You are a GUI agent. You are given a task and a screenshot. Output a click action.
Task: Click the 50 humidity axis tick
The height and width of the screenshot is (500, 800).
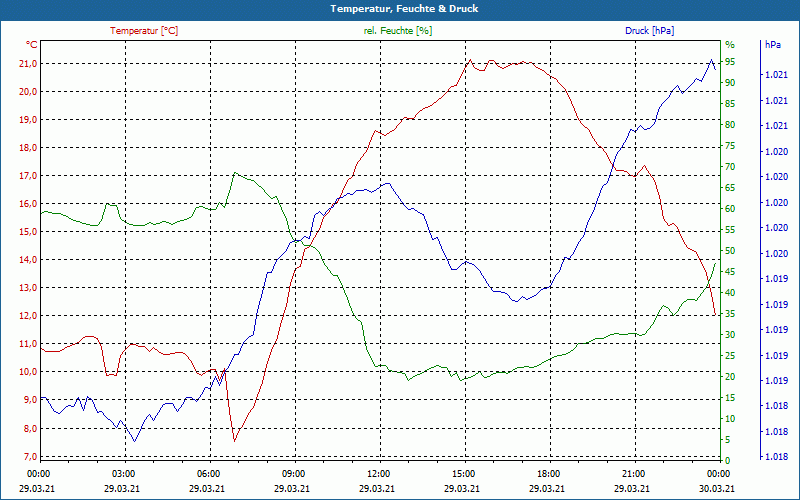click(x=730, y=251)
